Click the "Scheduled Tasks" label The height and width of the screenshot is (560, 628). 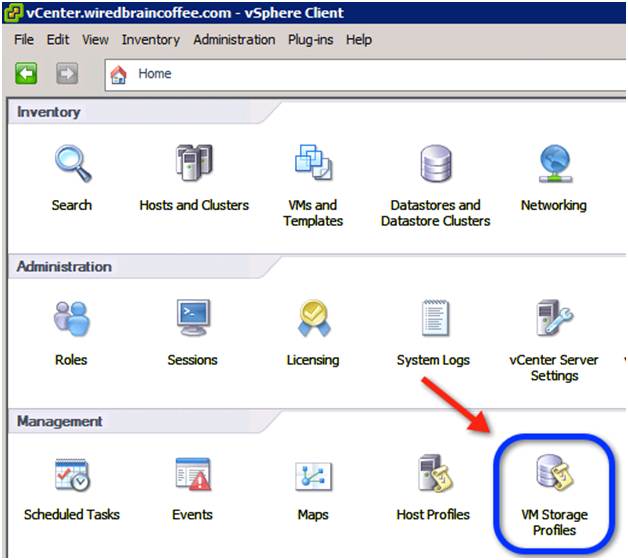(72, 514)
